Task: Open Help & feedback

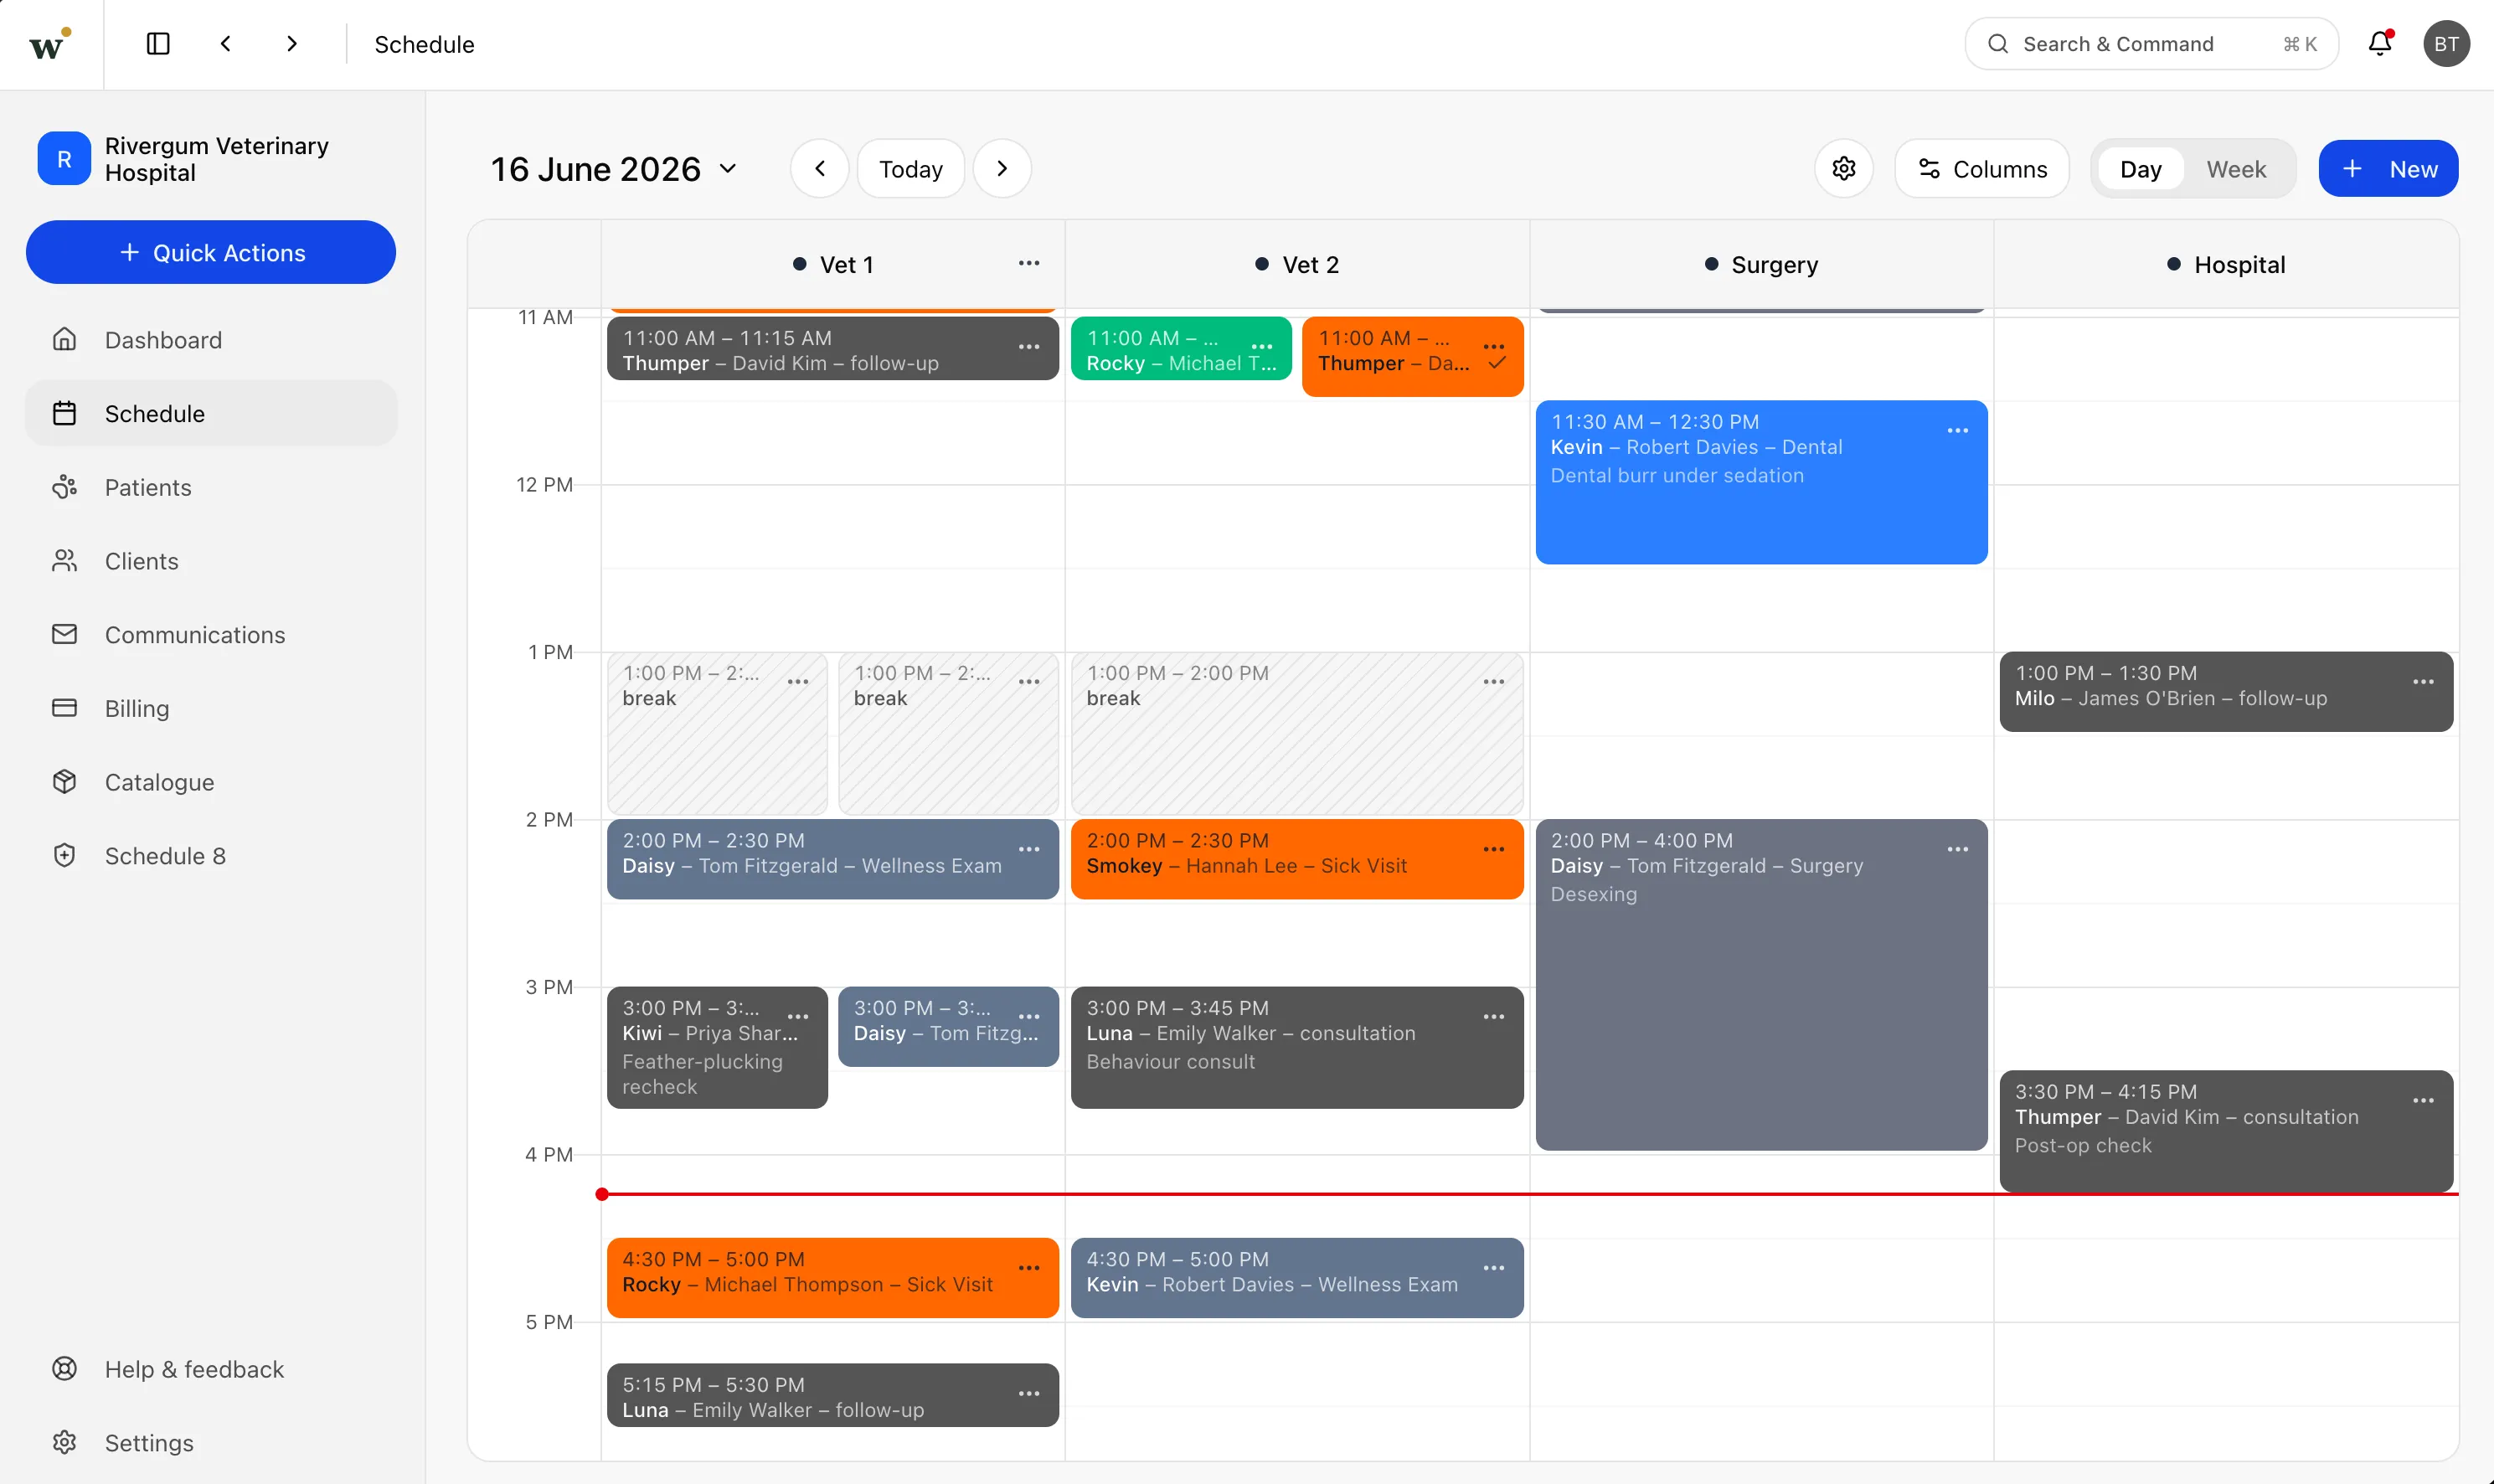Action: point(211,1369)
